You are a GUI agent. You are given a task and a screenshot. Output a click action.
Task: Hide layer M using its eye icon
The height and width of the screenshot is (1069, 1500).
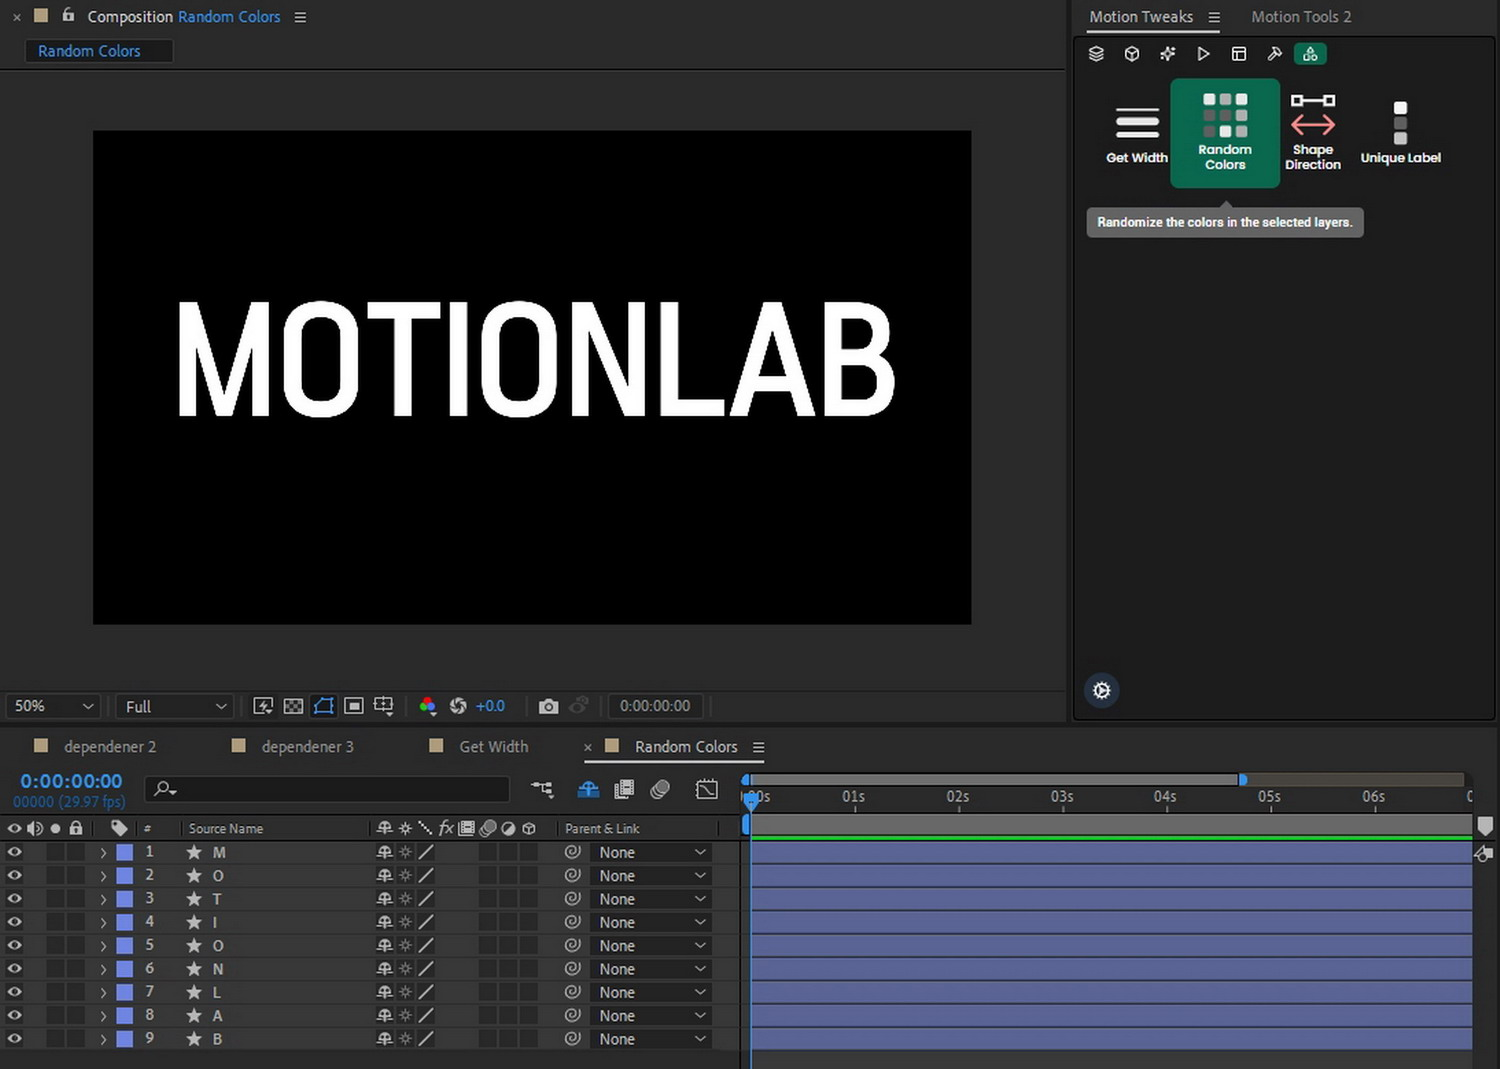(14, 852)
